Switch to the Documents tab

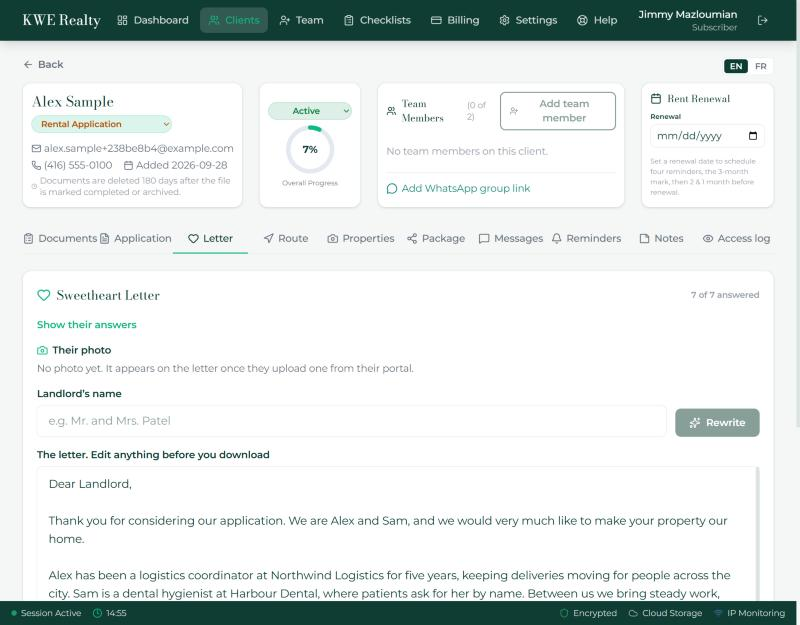(x=60, y=239)
